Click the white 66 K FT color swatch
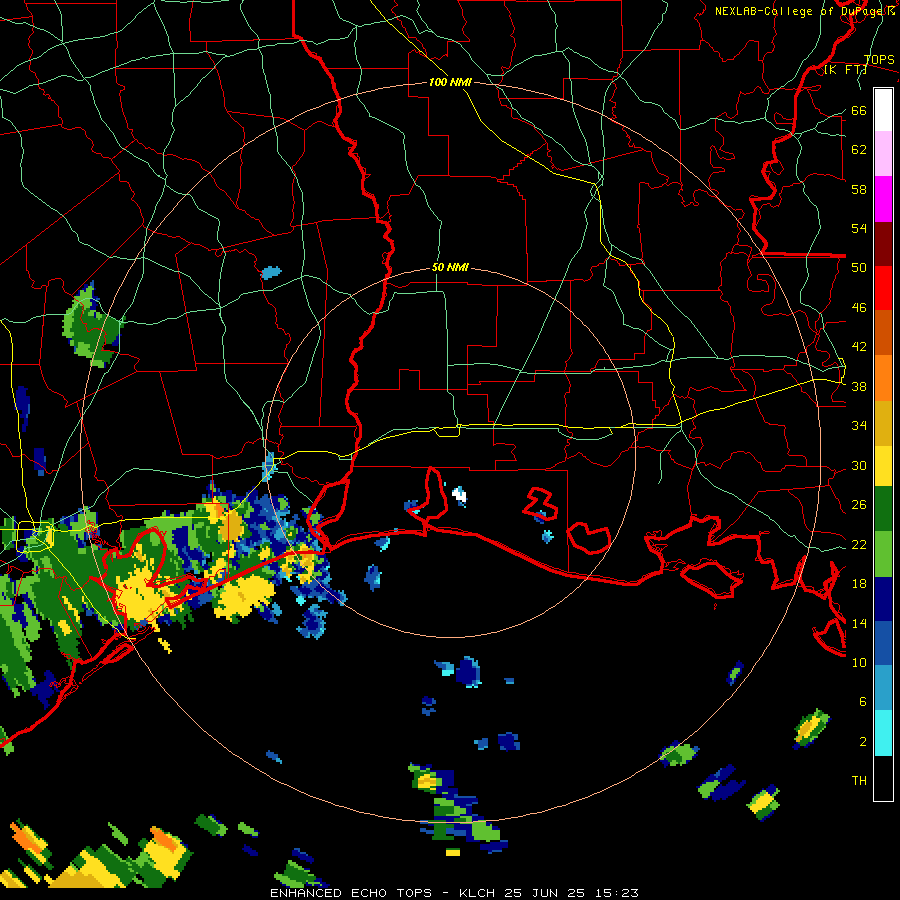The image size is (900, 900). point(883,110)
